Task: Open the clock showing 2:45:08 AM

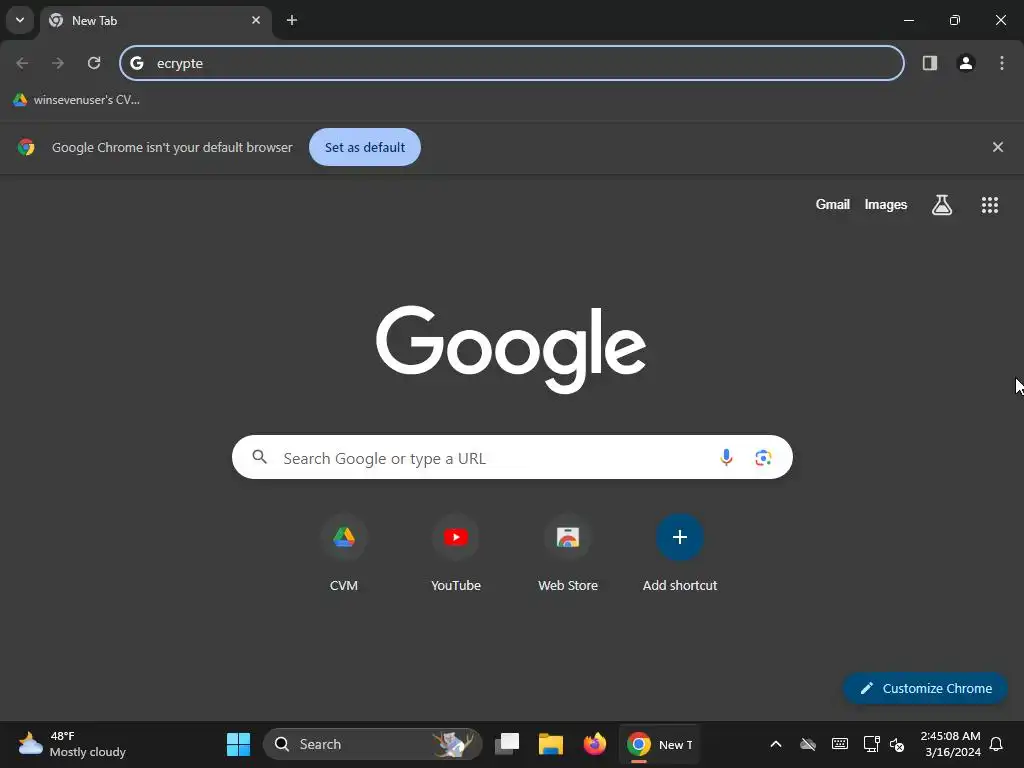Action: pos(950,744)
